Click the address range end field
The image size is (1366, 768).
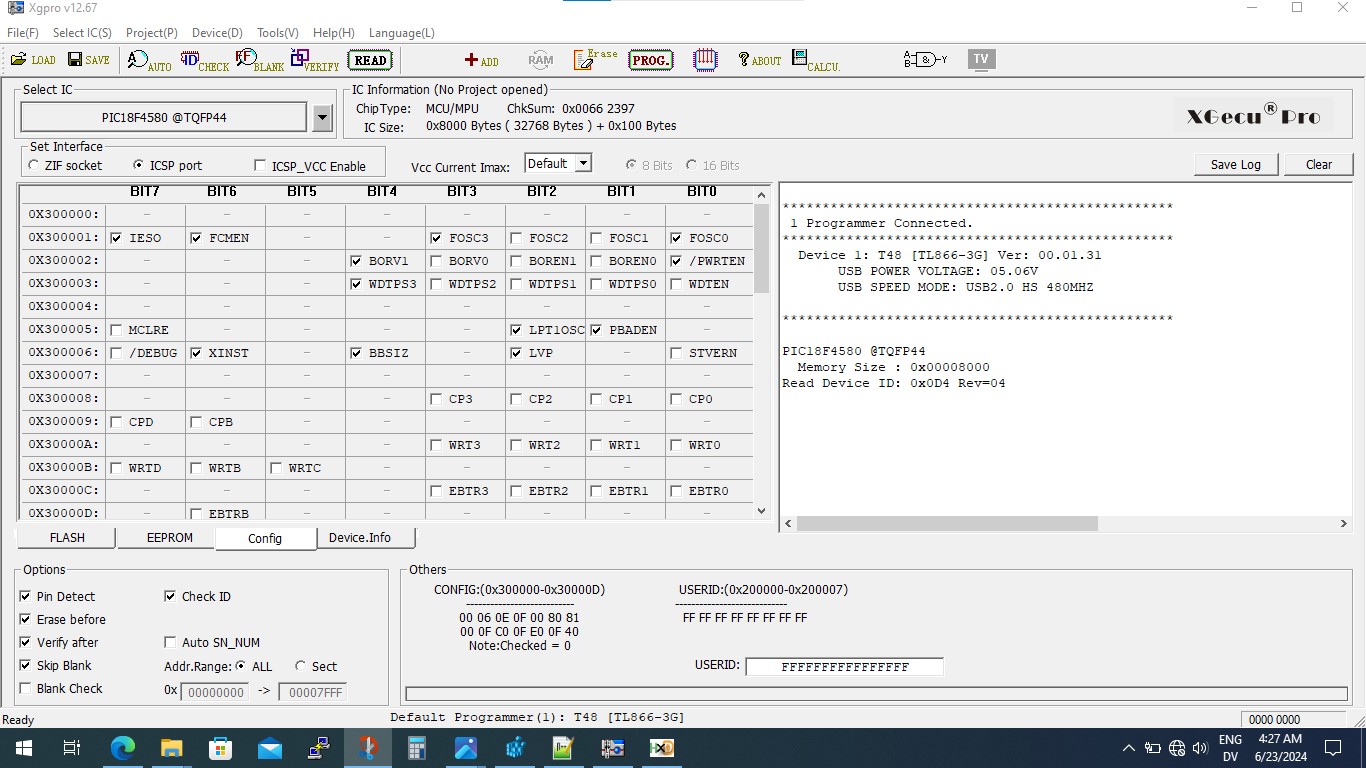[312, 692]
